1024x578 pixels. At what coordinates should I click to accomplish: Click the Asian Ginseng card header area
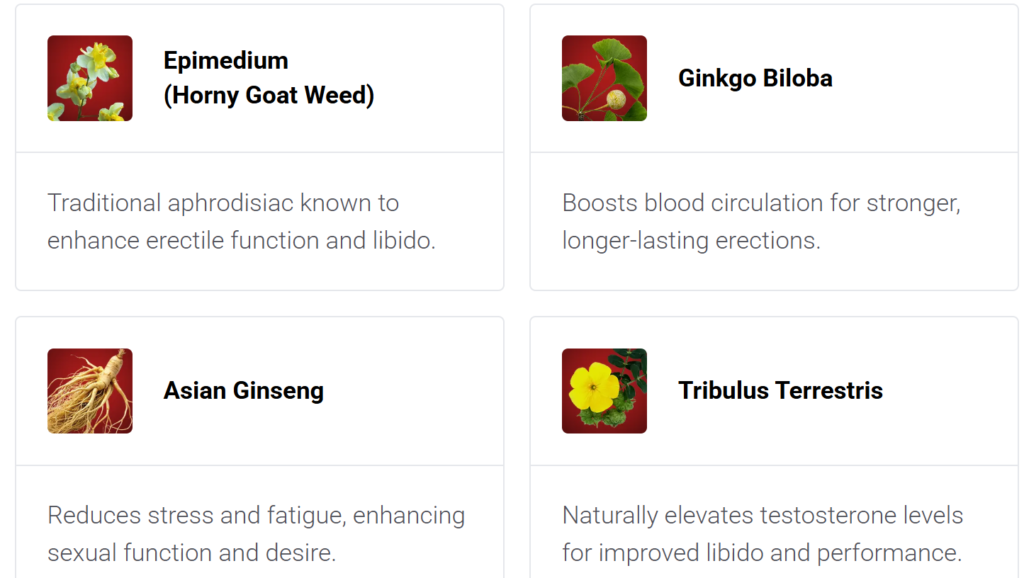(259, 391)
